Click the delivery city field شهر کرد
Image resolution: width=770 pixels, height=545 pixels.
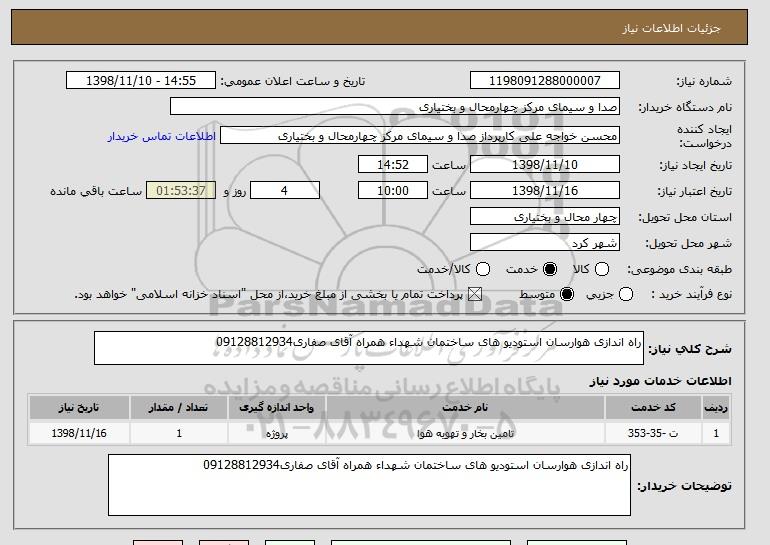click(x=545, y=243)
